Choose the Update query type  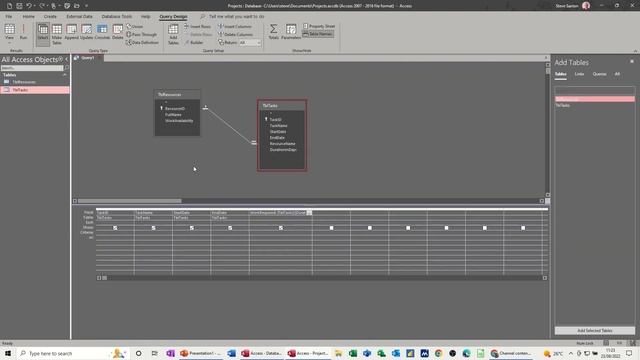click(x=87, y=32)
